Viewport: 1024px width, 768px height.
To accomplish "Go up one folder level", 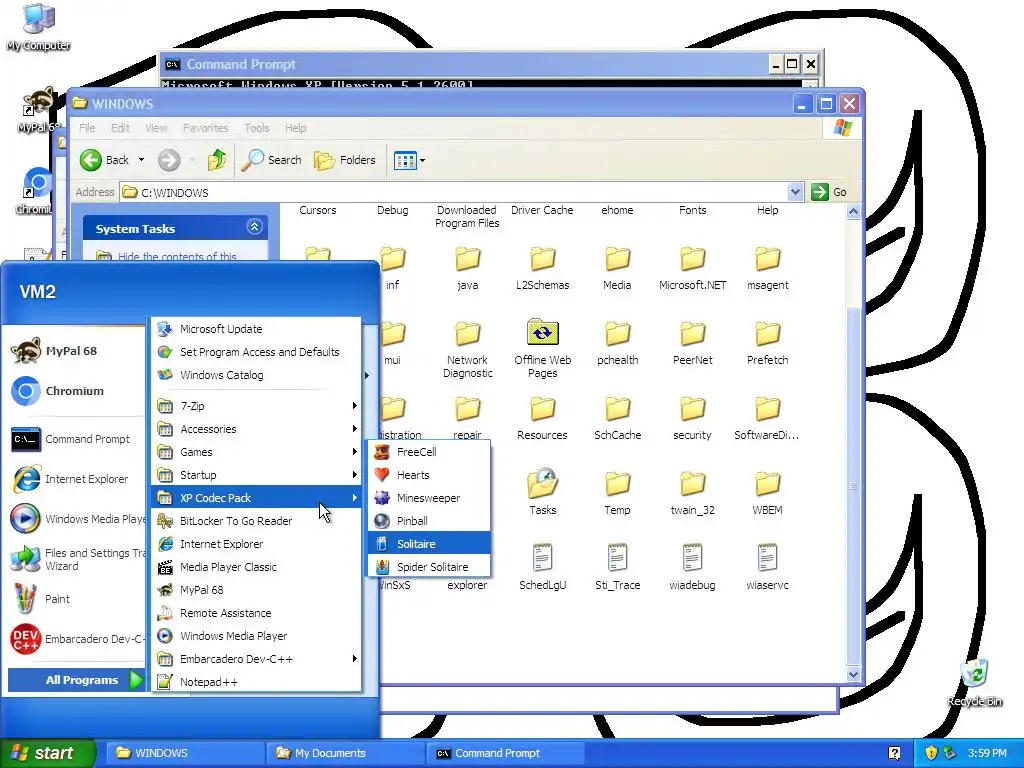I will pyautogui.click(x=217, y=160).
